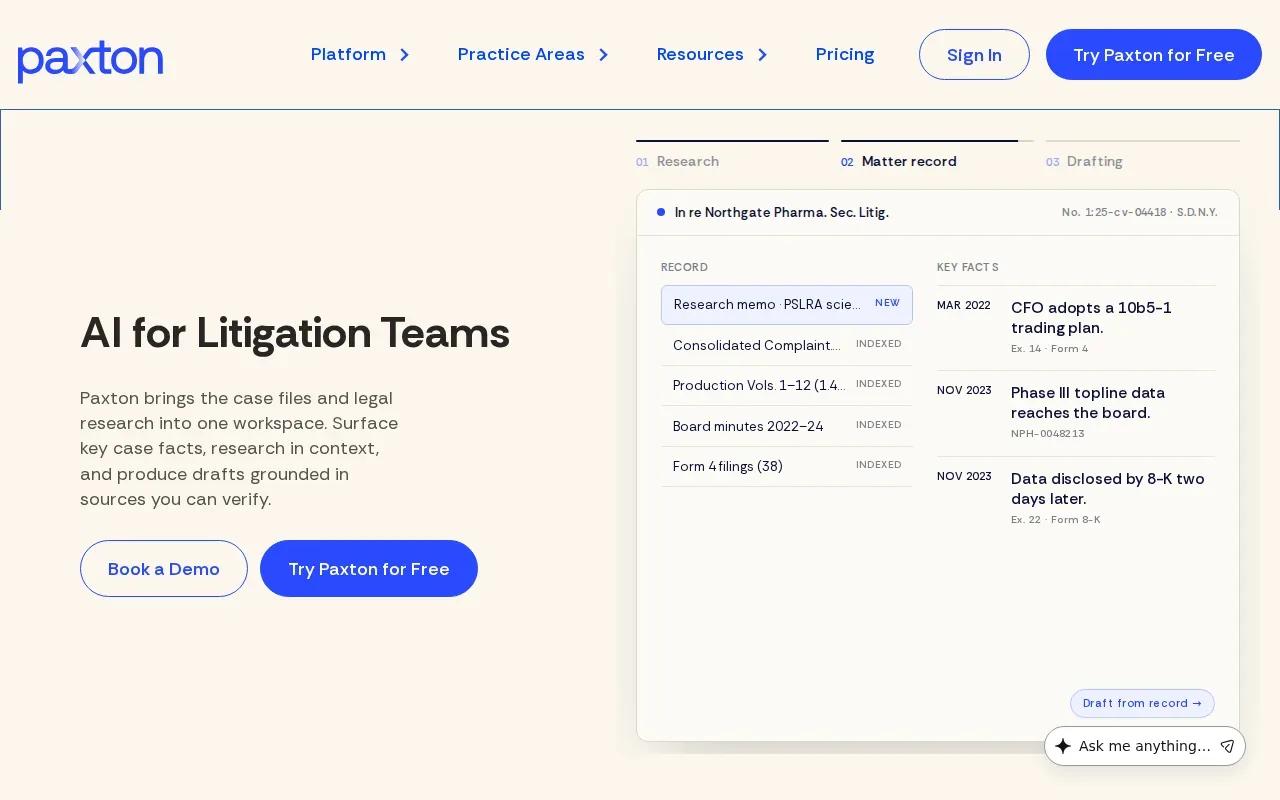This screenshot has height=800, width=1280.
Task: Click the MAR 2022 date label
Action: pos(964,306)
